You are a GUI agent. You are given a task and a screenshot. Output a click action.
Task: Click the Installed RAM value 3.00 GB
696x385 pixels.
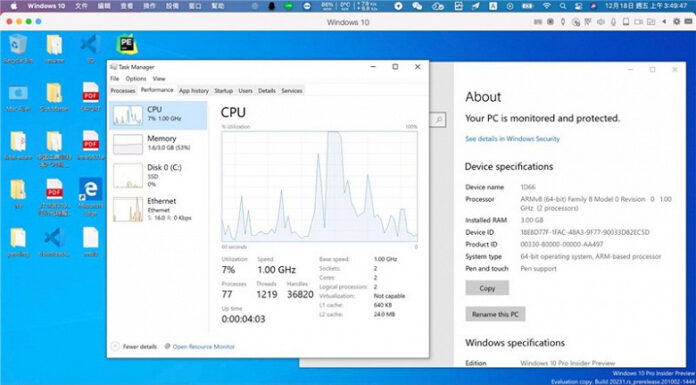(x=532, y=220)
